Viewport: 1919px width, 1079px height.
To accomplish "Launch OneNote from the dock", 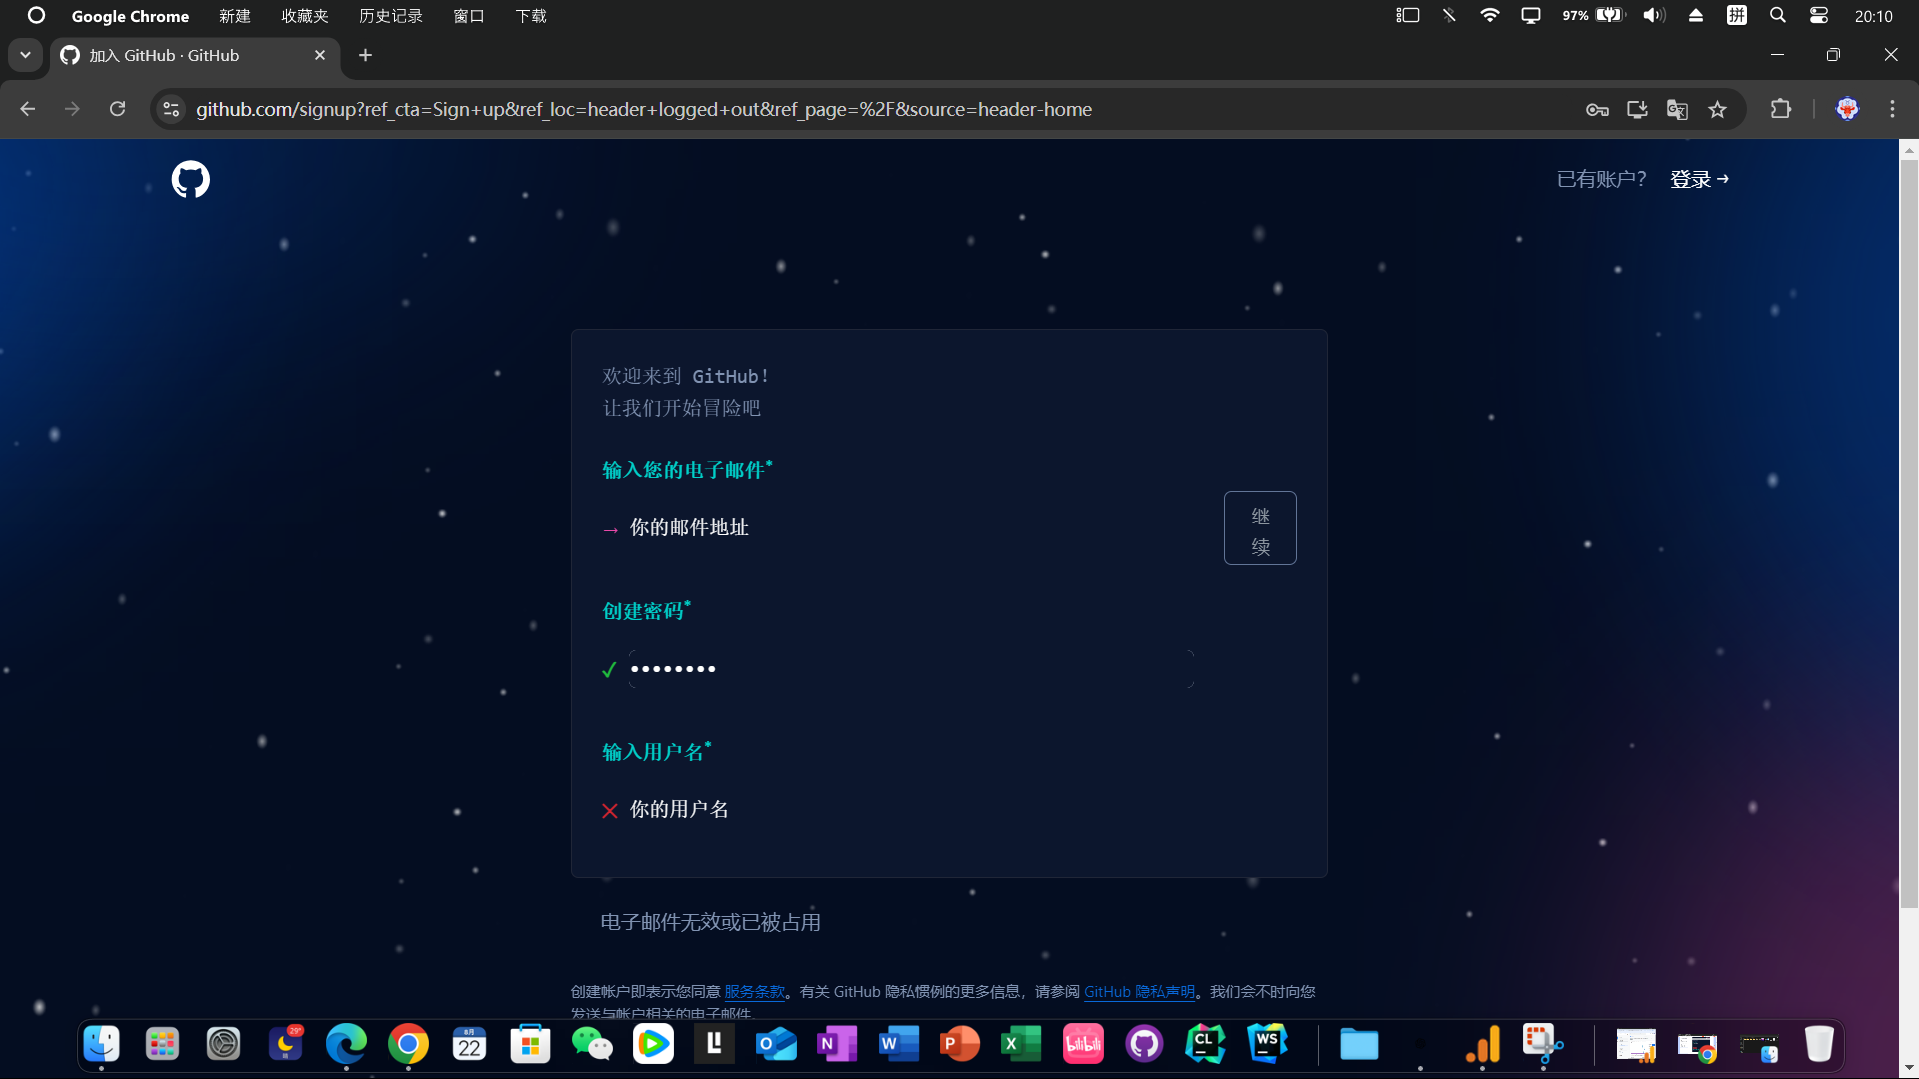I will [x=837, y=1044].
